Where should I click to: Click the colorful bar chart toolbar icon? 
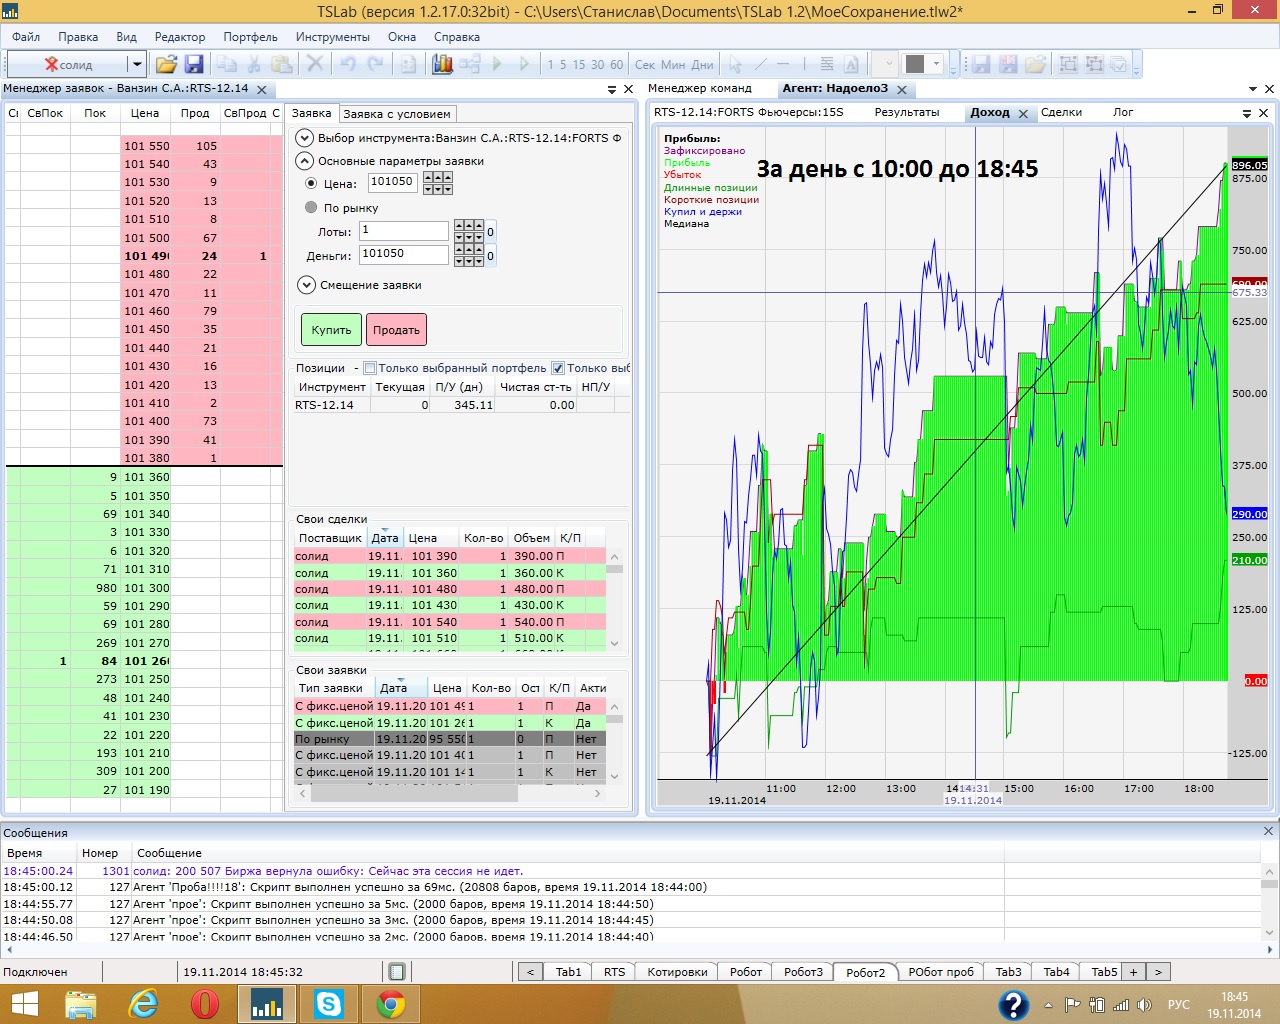(442, 64)
